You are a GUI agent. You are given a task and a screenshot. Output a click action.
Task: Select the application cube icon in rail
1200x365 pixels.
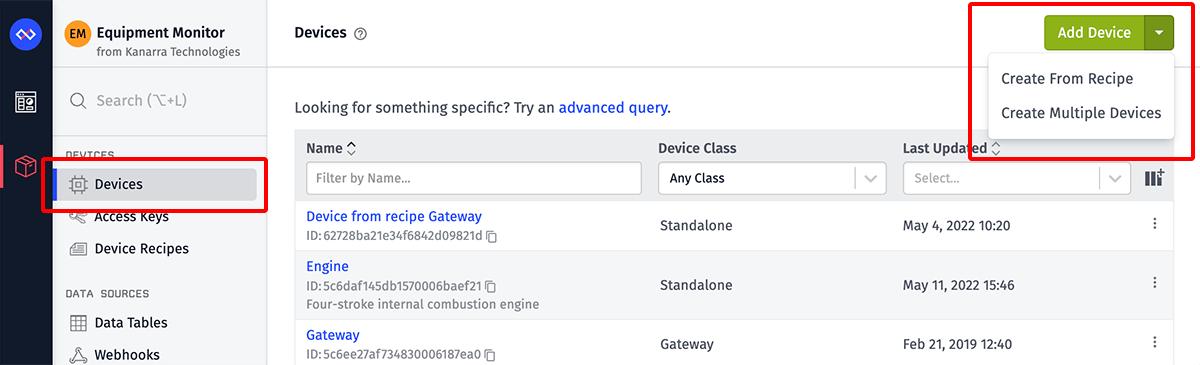pyautogui.click(x=25, y=165)
